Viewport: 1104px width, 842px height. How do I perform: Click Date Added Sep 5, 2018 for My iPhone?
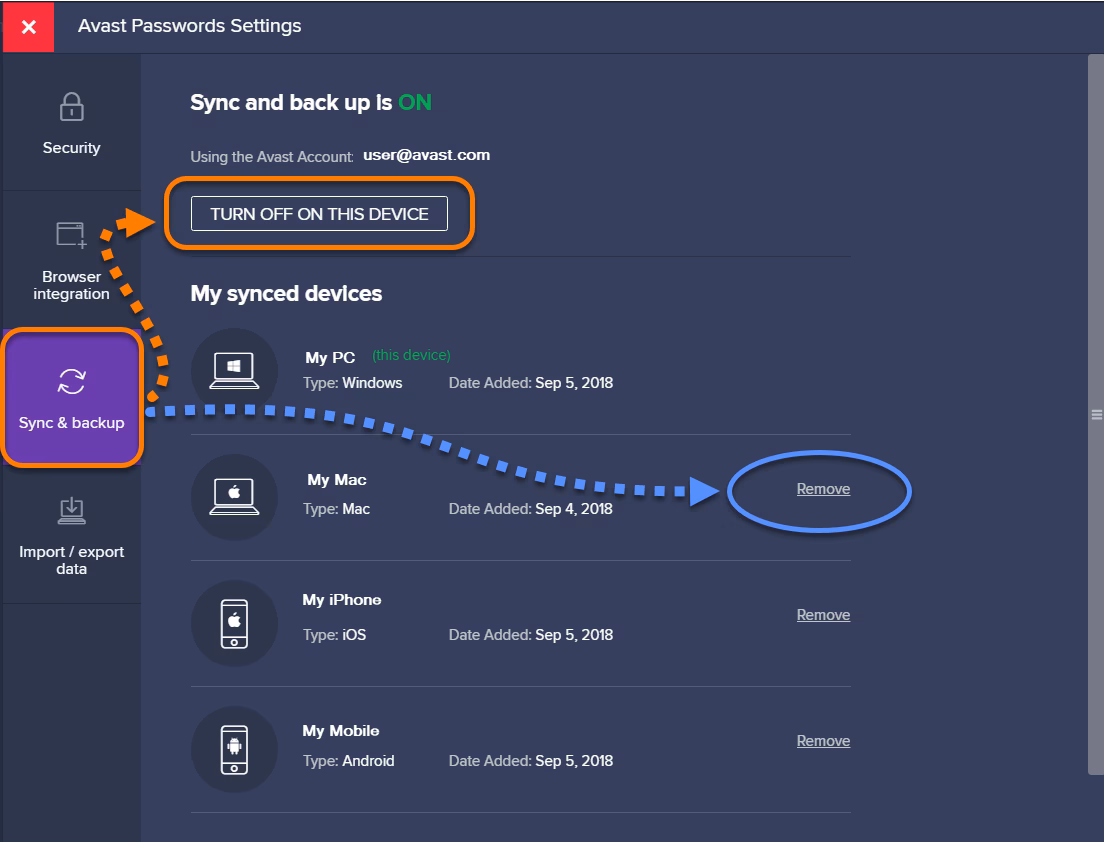(531, 635)
